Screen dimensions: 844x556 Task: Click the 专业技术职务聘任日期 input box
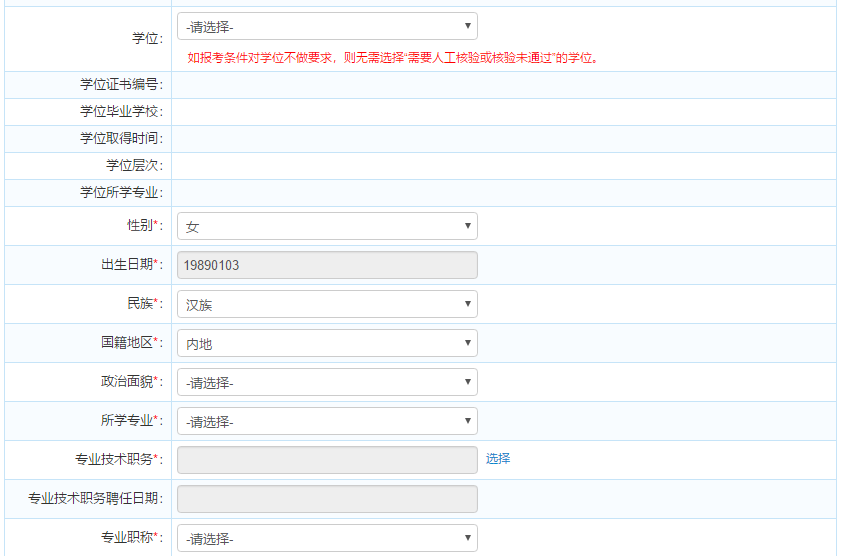click(327, 499)
